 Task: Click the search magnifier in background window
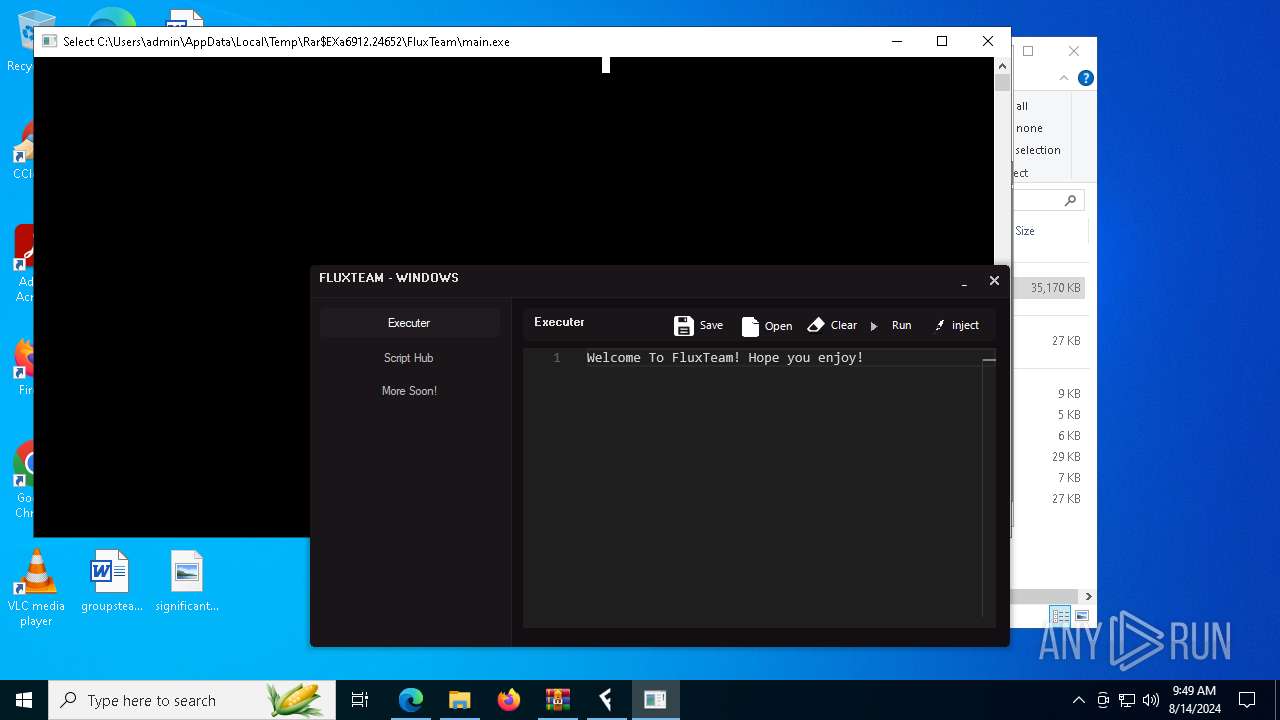click(1070, 201)
